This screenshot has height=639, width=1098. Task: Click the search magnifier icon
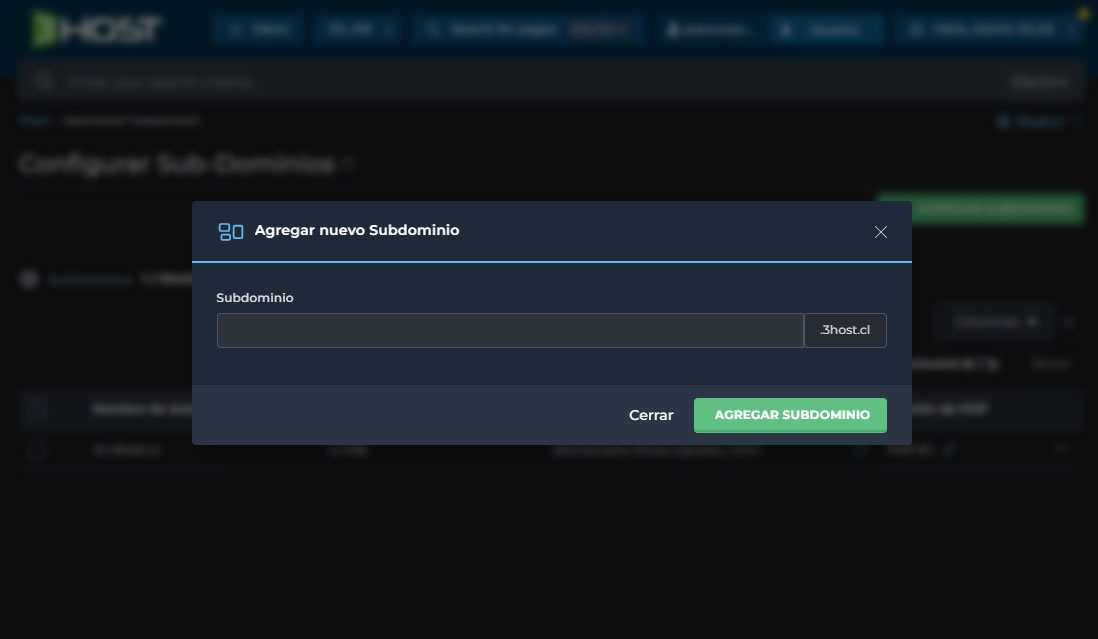click(44, 81)
